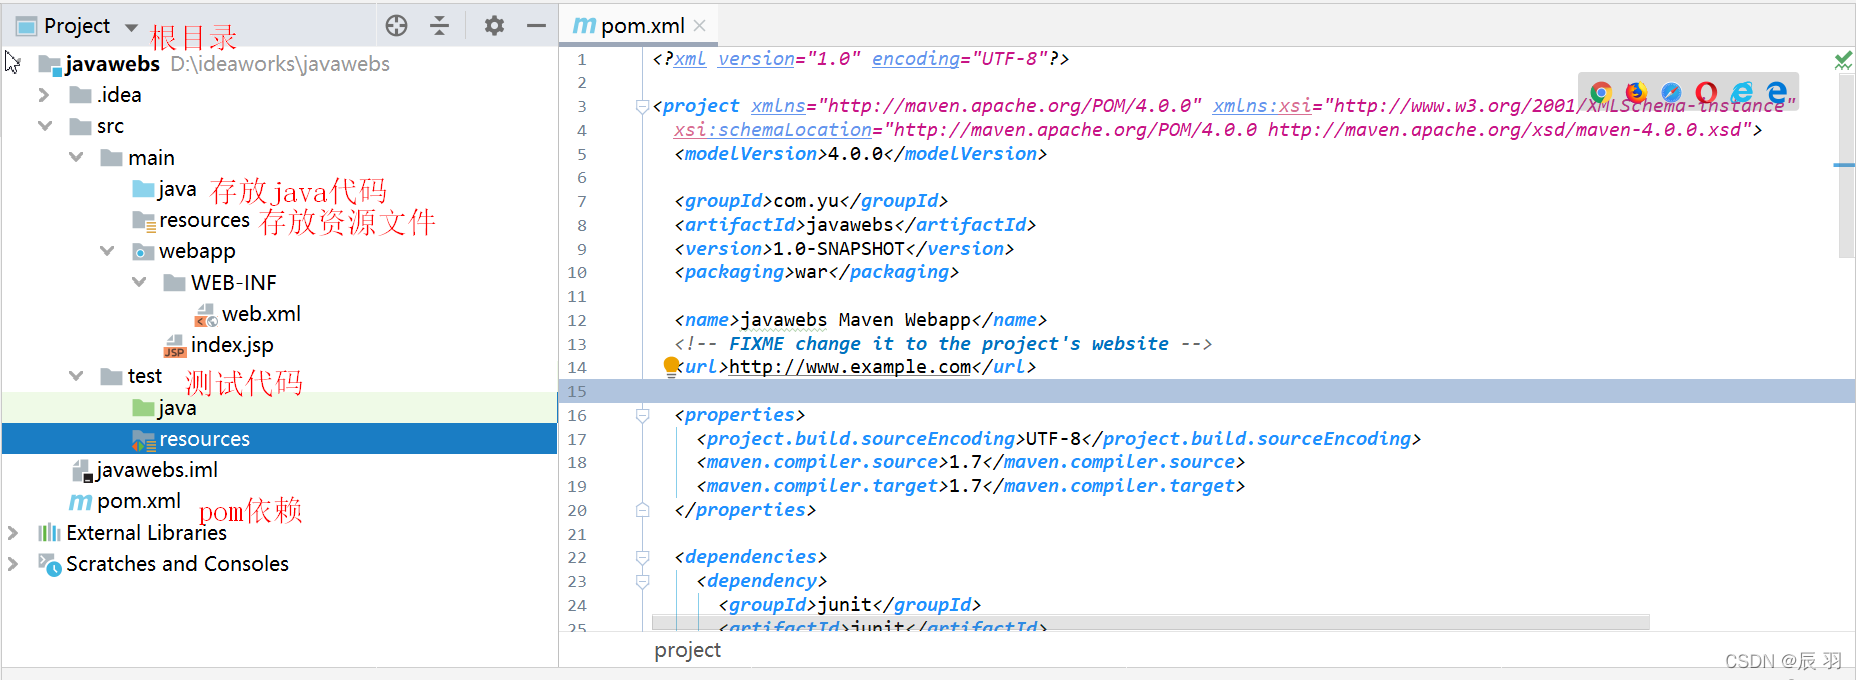Image resolution: width=1856 pixels, height=680 pixels.
Task: Select the web.xml file
Action: (x=261, y=314)
